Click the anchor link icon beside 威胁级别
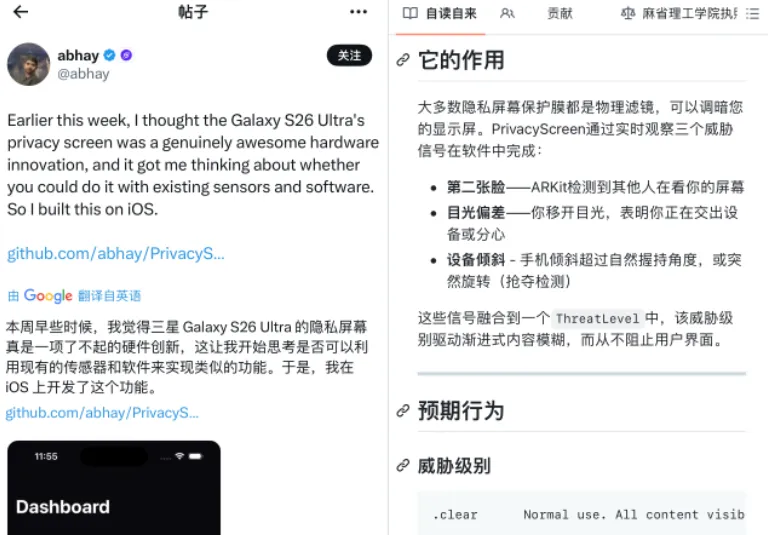 (x=403, y=465)
